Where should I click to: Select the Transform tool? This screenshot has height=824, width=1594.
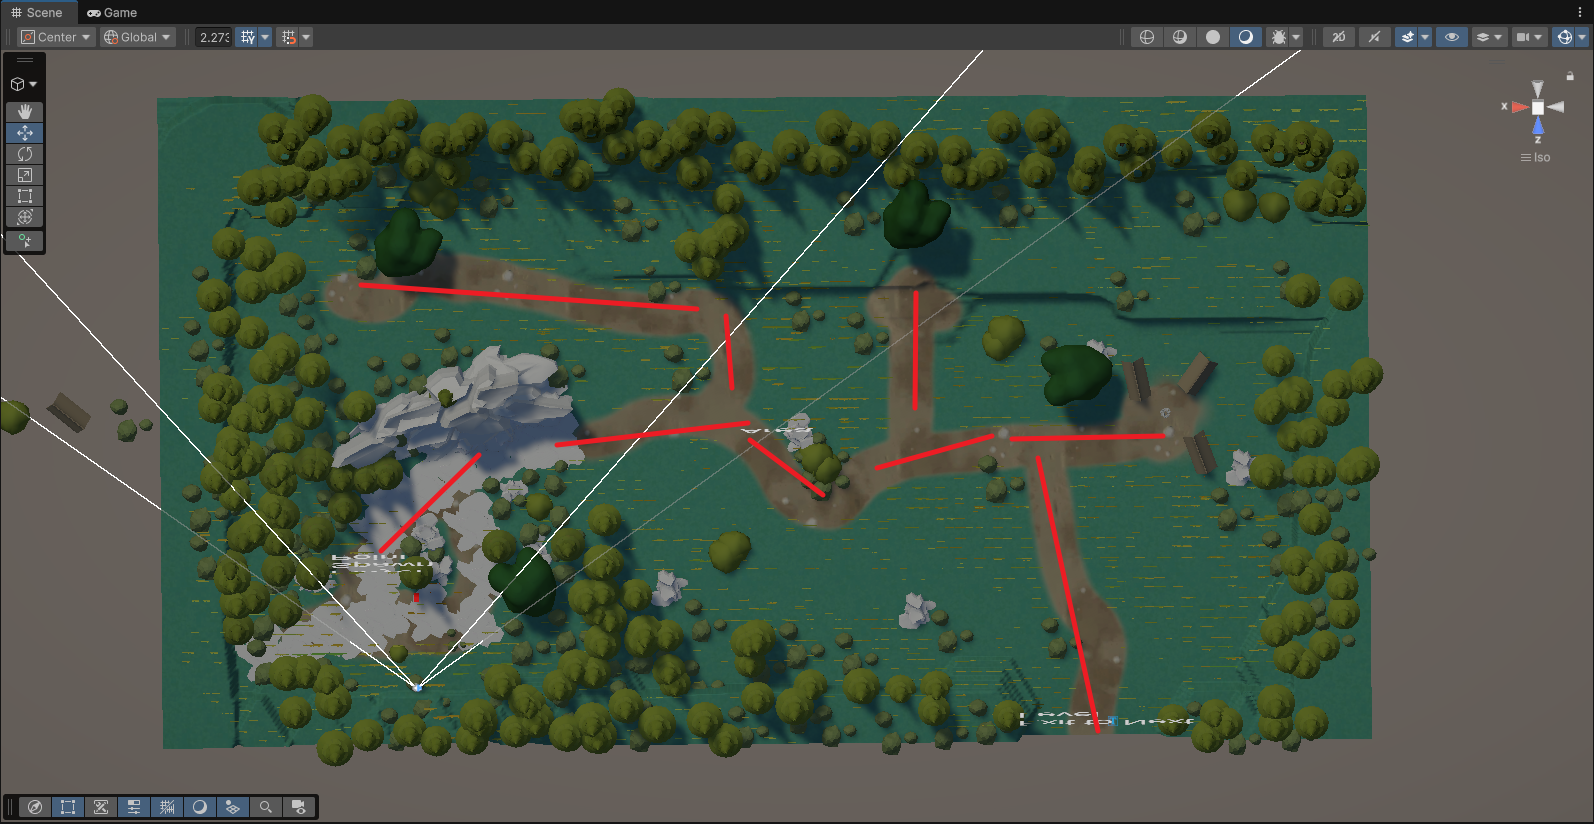(25, 217)
